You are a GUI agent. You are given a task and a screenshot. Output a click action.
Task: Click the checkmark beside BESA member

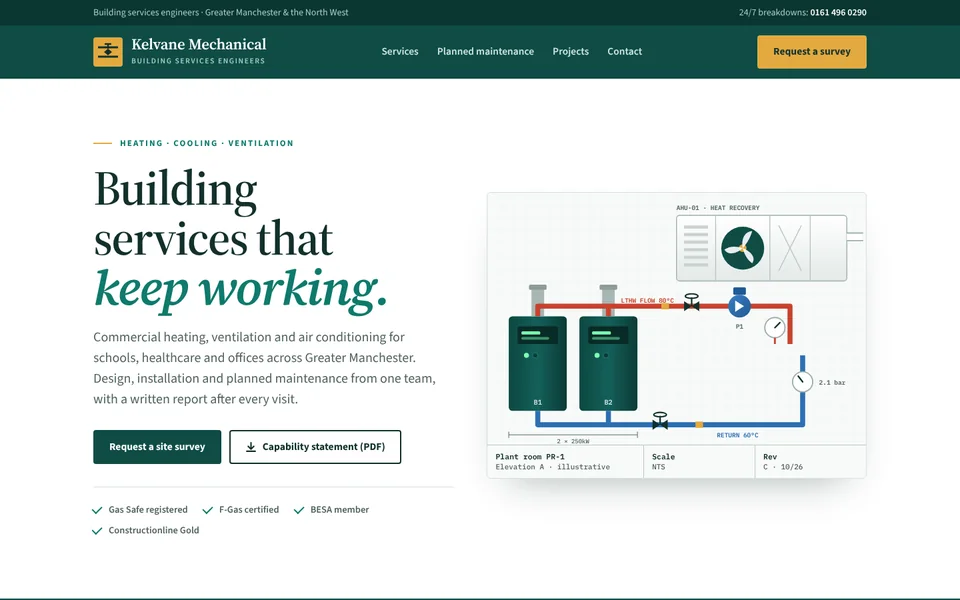(299, 510)
